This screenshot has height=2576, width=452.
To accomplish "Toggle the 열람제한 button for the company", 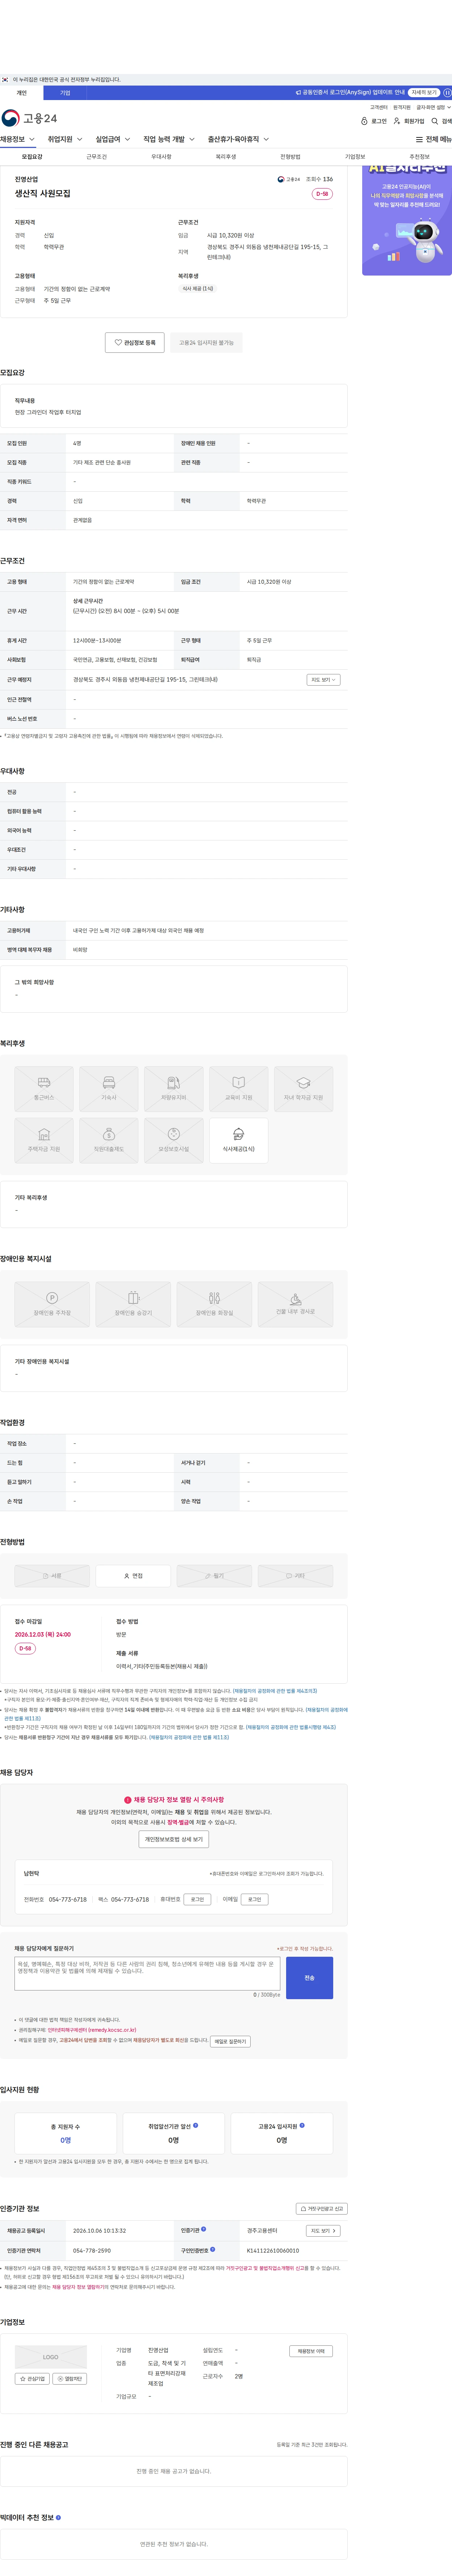I will coord(70,2379).
